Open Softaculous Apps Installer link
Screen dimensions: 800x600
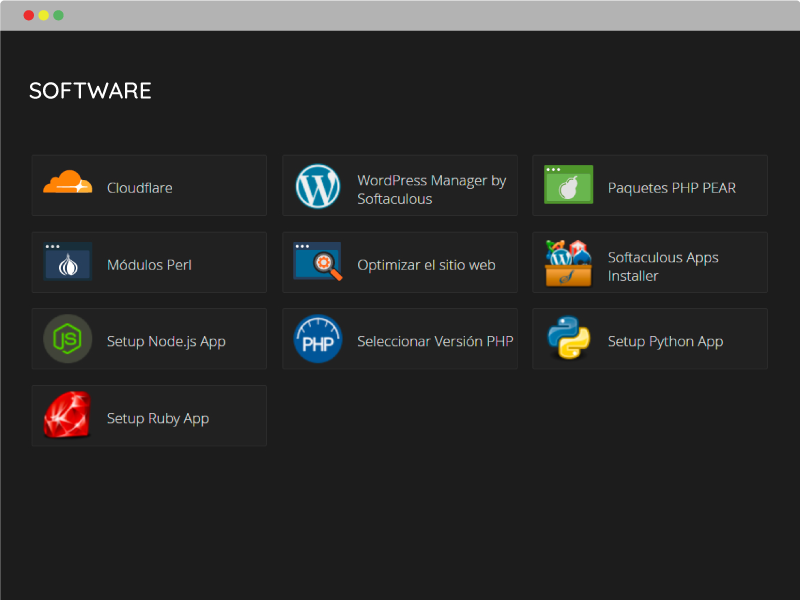pos(663,266)
